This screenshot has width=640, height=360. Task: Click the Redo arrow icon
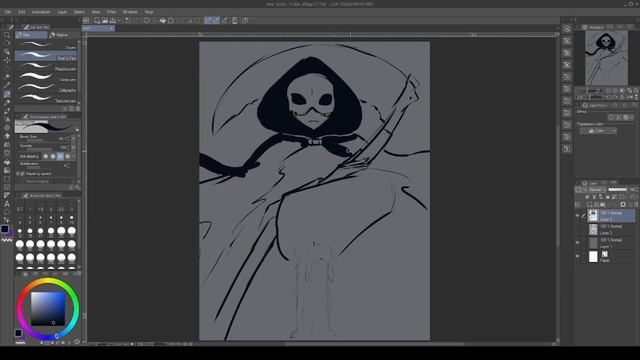click(136, 20)
